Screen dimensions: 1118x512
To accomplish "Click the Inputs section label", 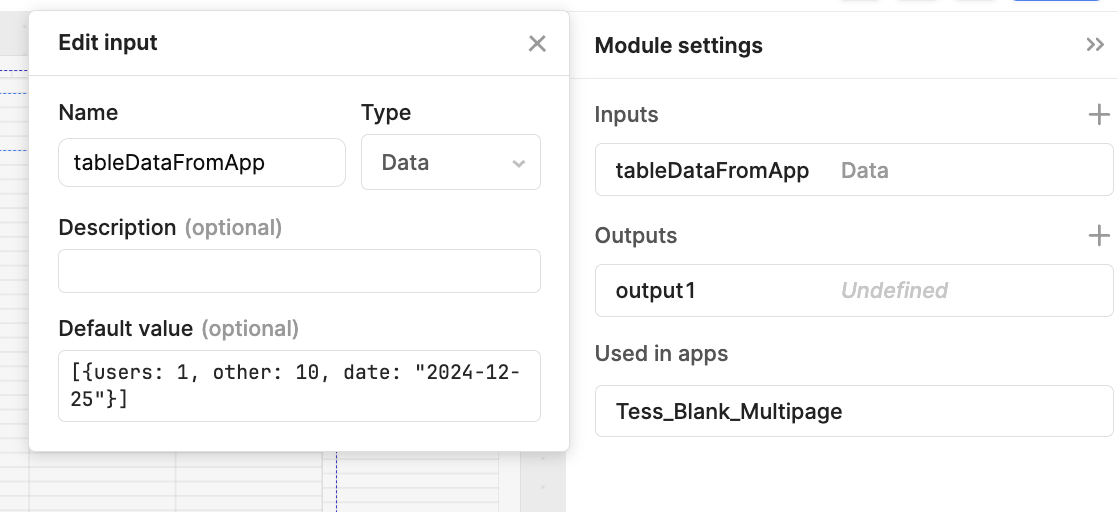I will tap(626, 115).
